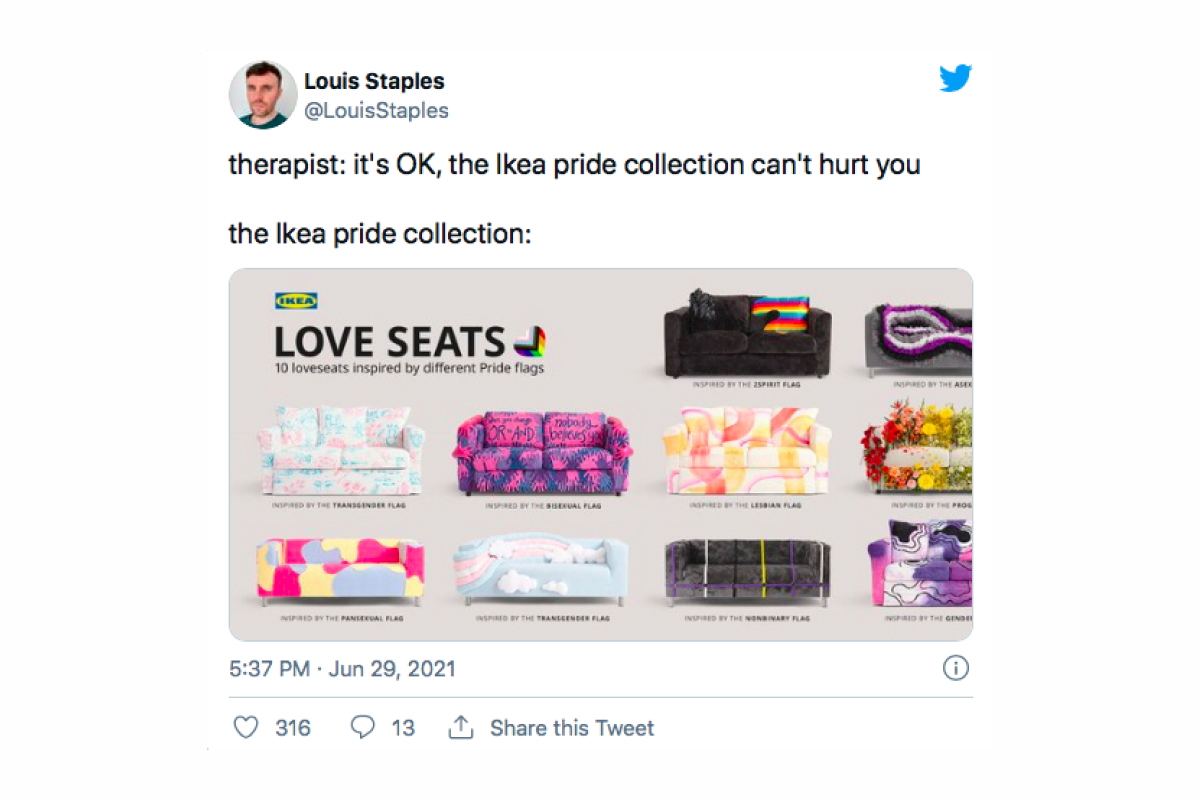
Task: Click the Share this Tweet text
Action: click(571, 727)
